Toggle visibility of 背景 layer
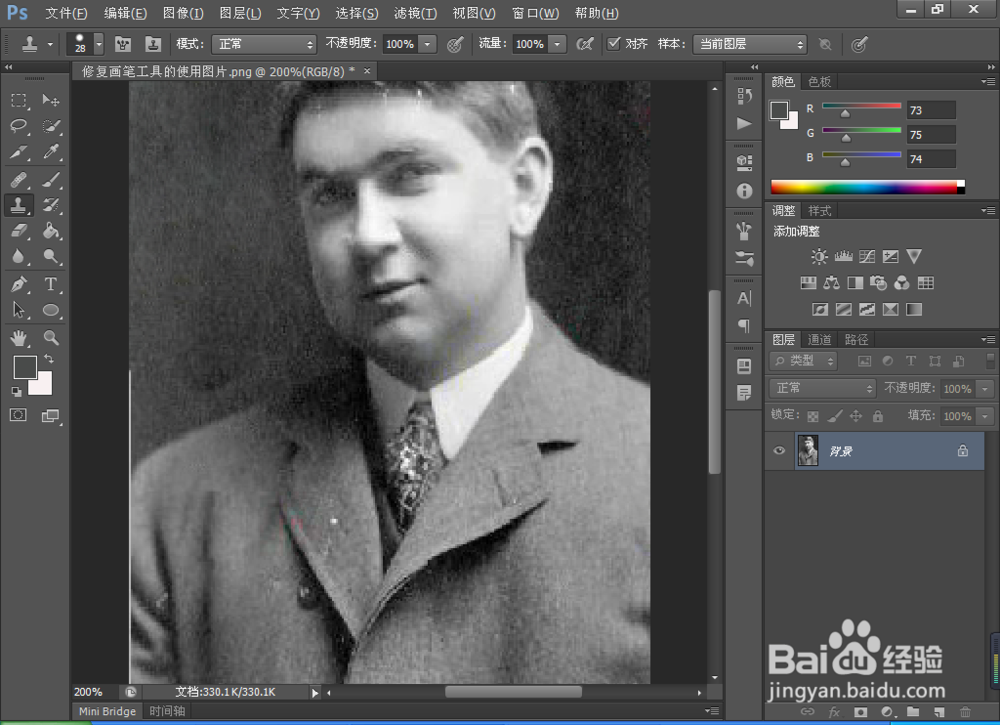This screenshot has height=725, width=1000. [x=779, y=451]
